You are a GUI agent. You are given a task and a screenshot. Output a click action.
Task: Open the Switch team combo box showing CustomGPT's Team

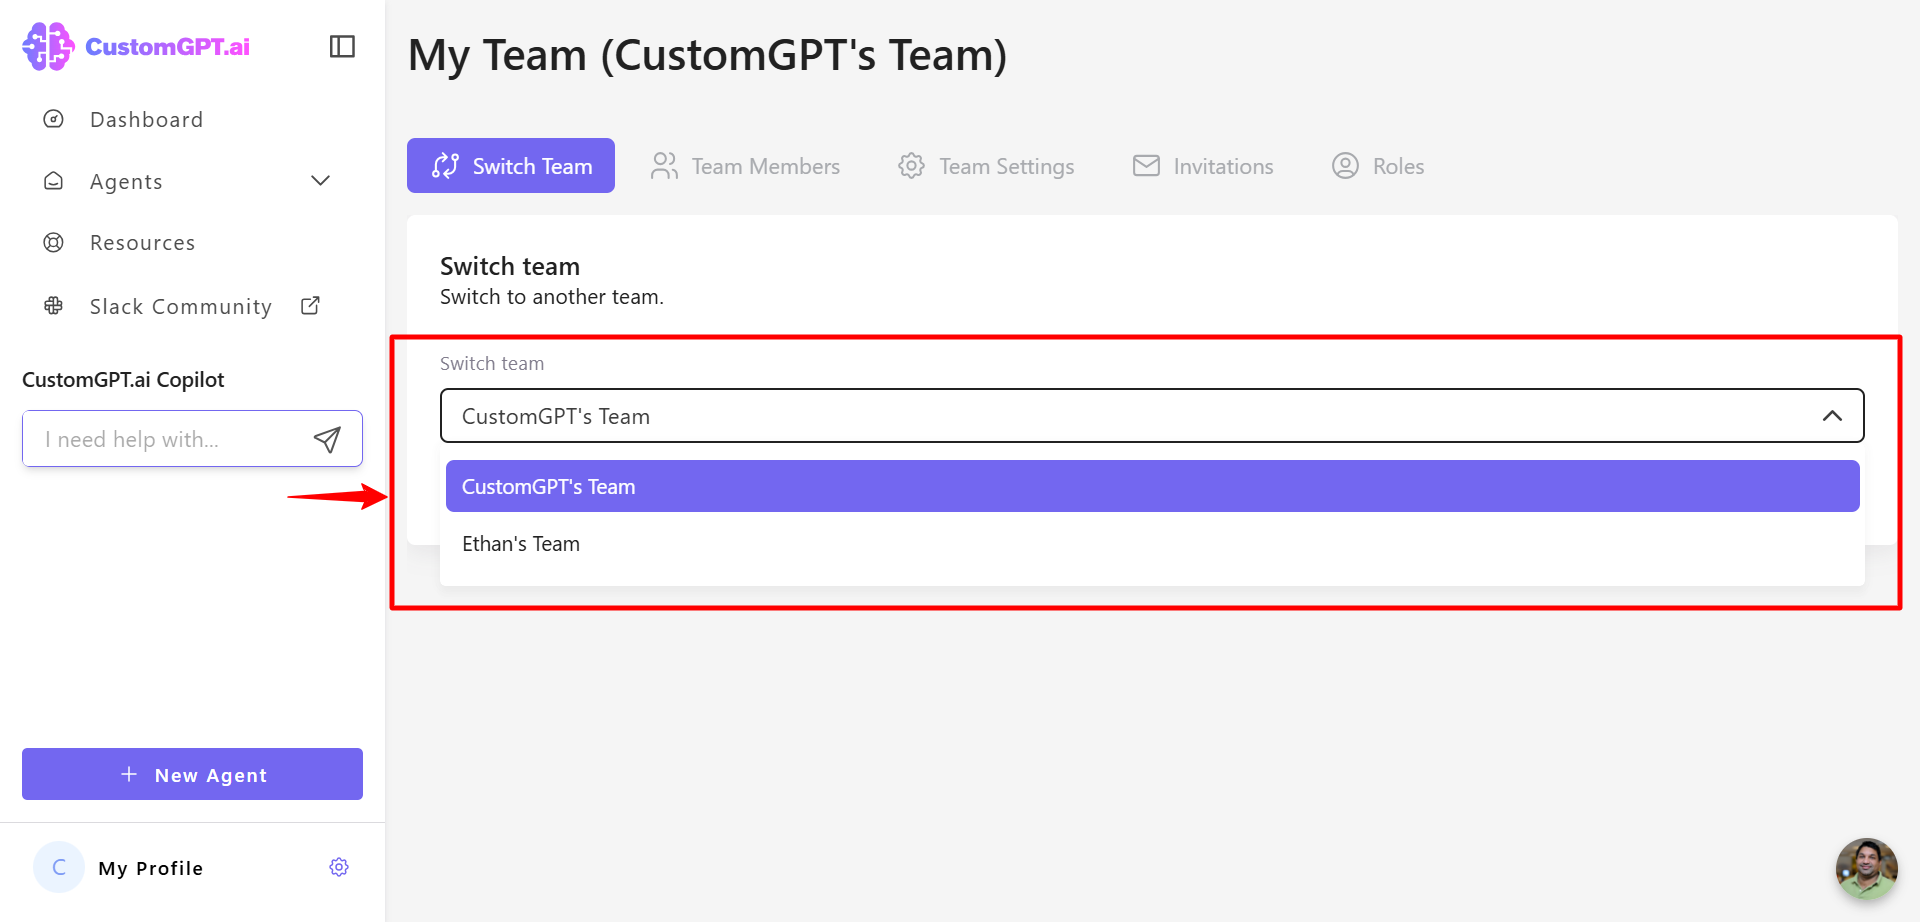pos(1152,416)
